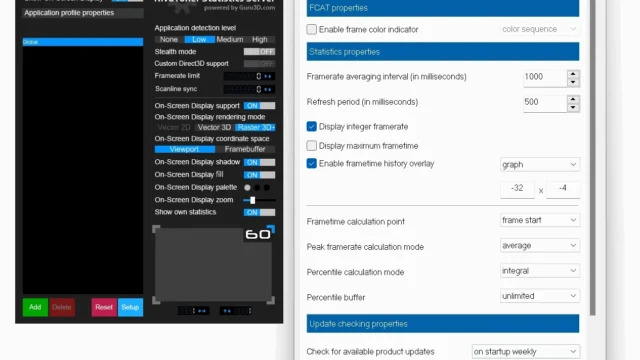The width and height of the screenshot is (640, 360).
Task: Enable frame color indicator checkbox
Action: [311, 29]
